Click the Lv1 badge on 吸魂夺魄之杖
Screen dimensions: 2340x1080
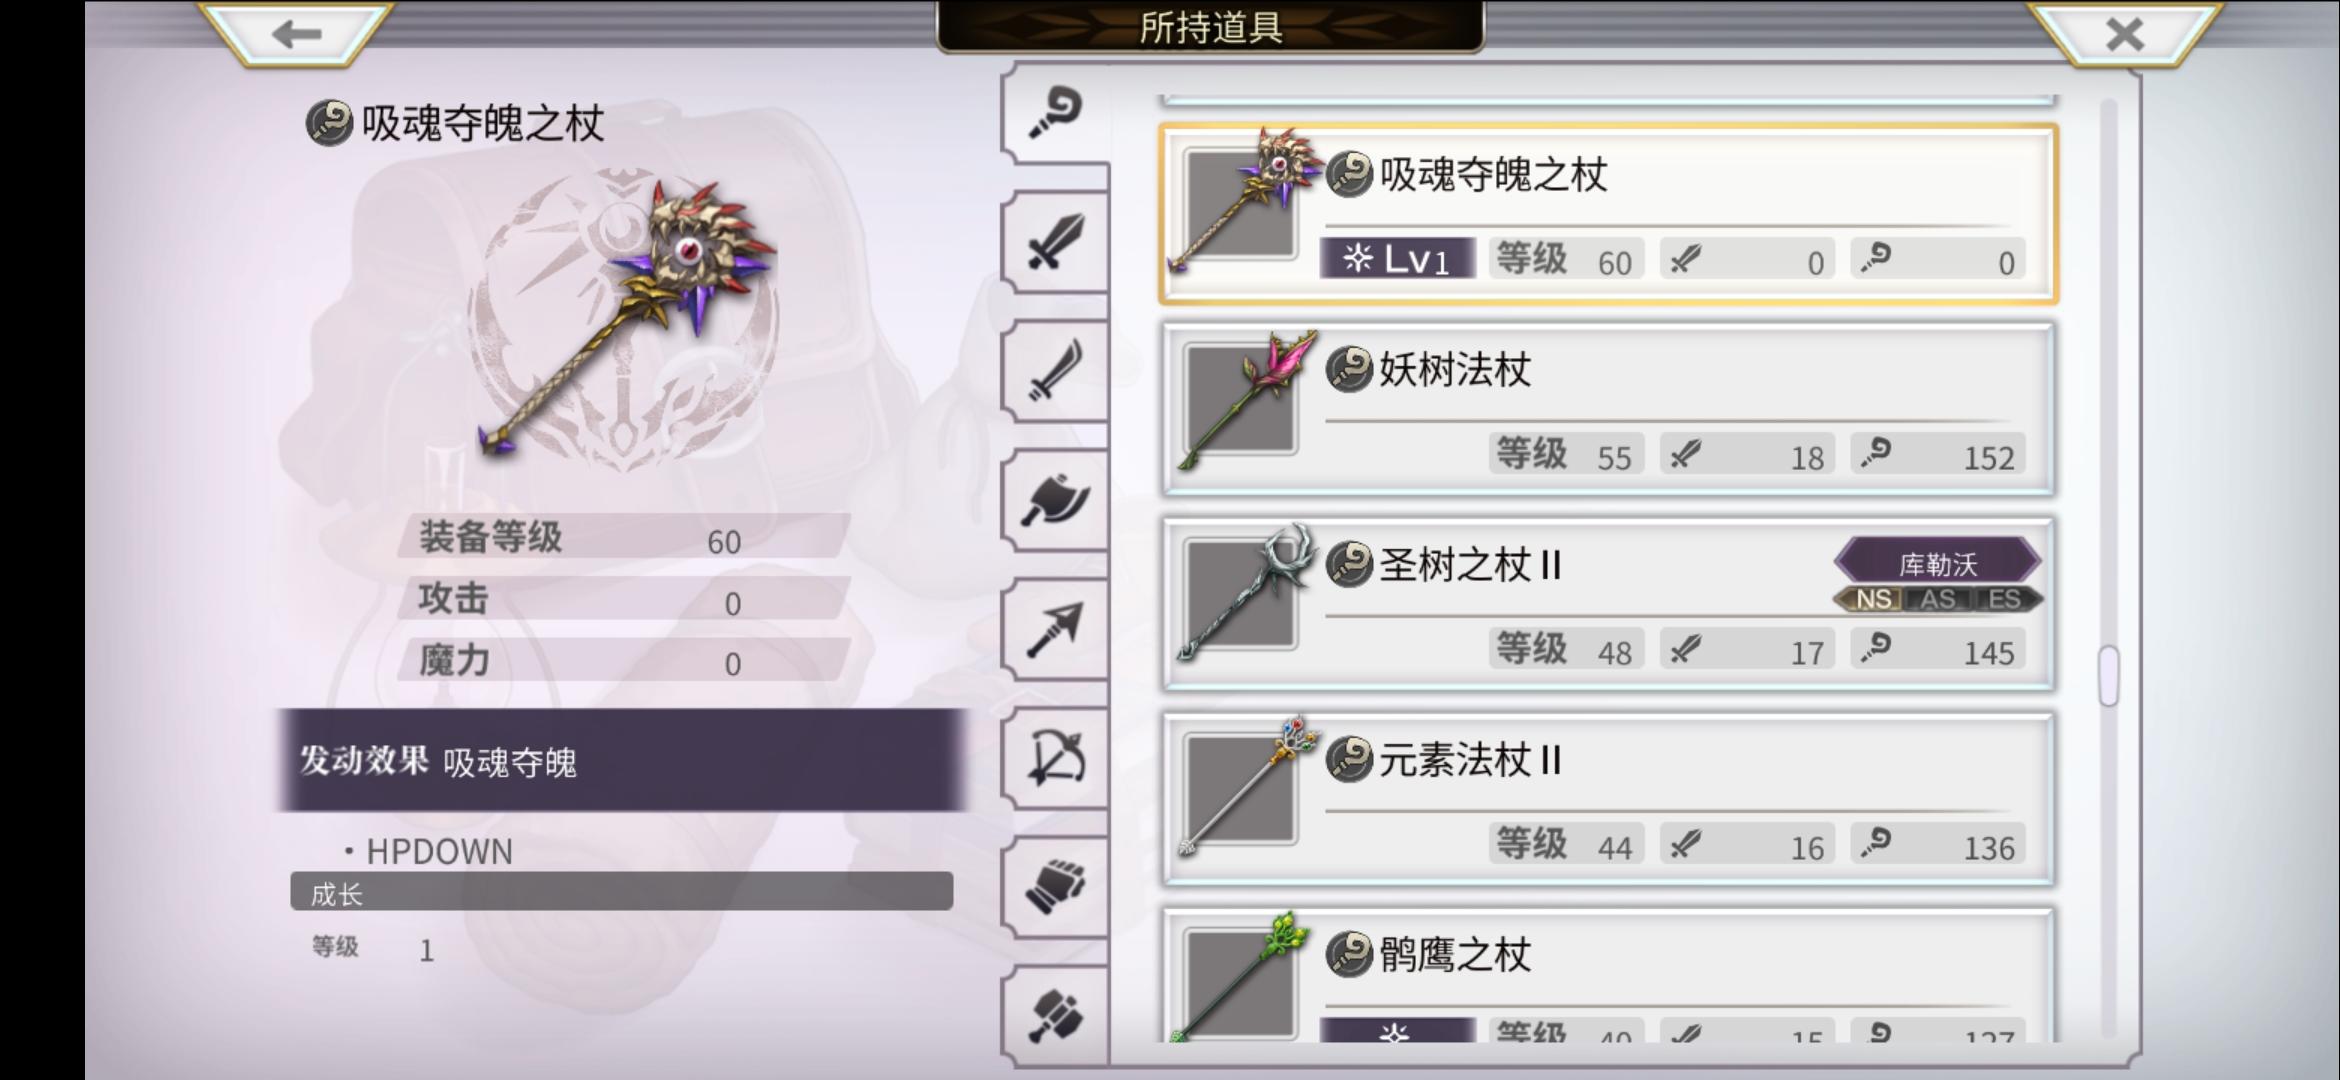tap(1397, 259)
